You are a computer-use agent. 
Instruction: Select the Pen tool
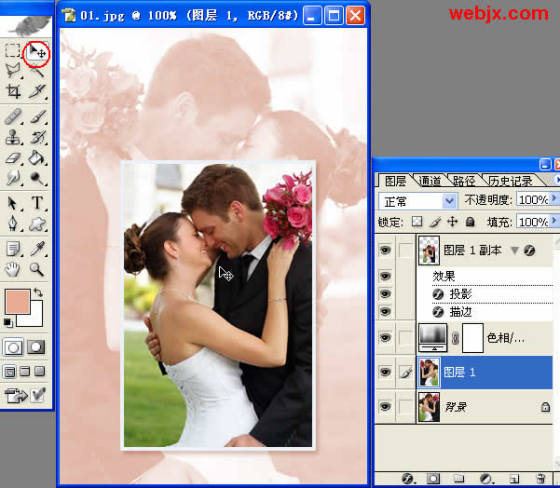[x=13, y=224]
